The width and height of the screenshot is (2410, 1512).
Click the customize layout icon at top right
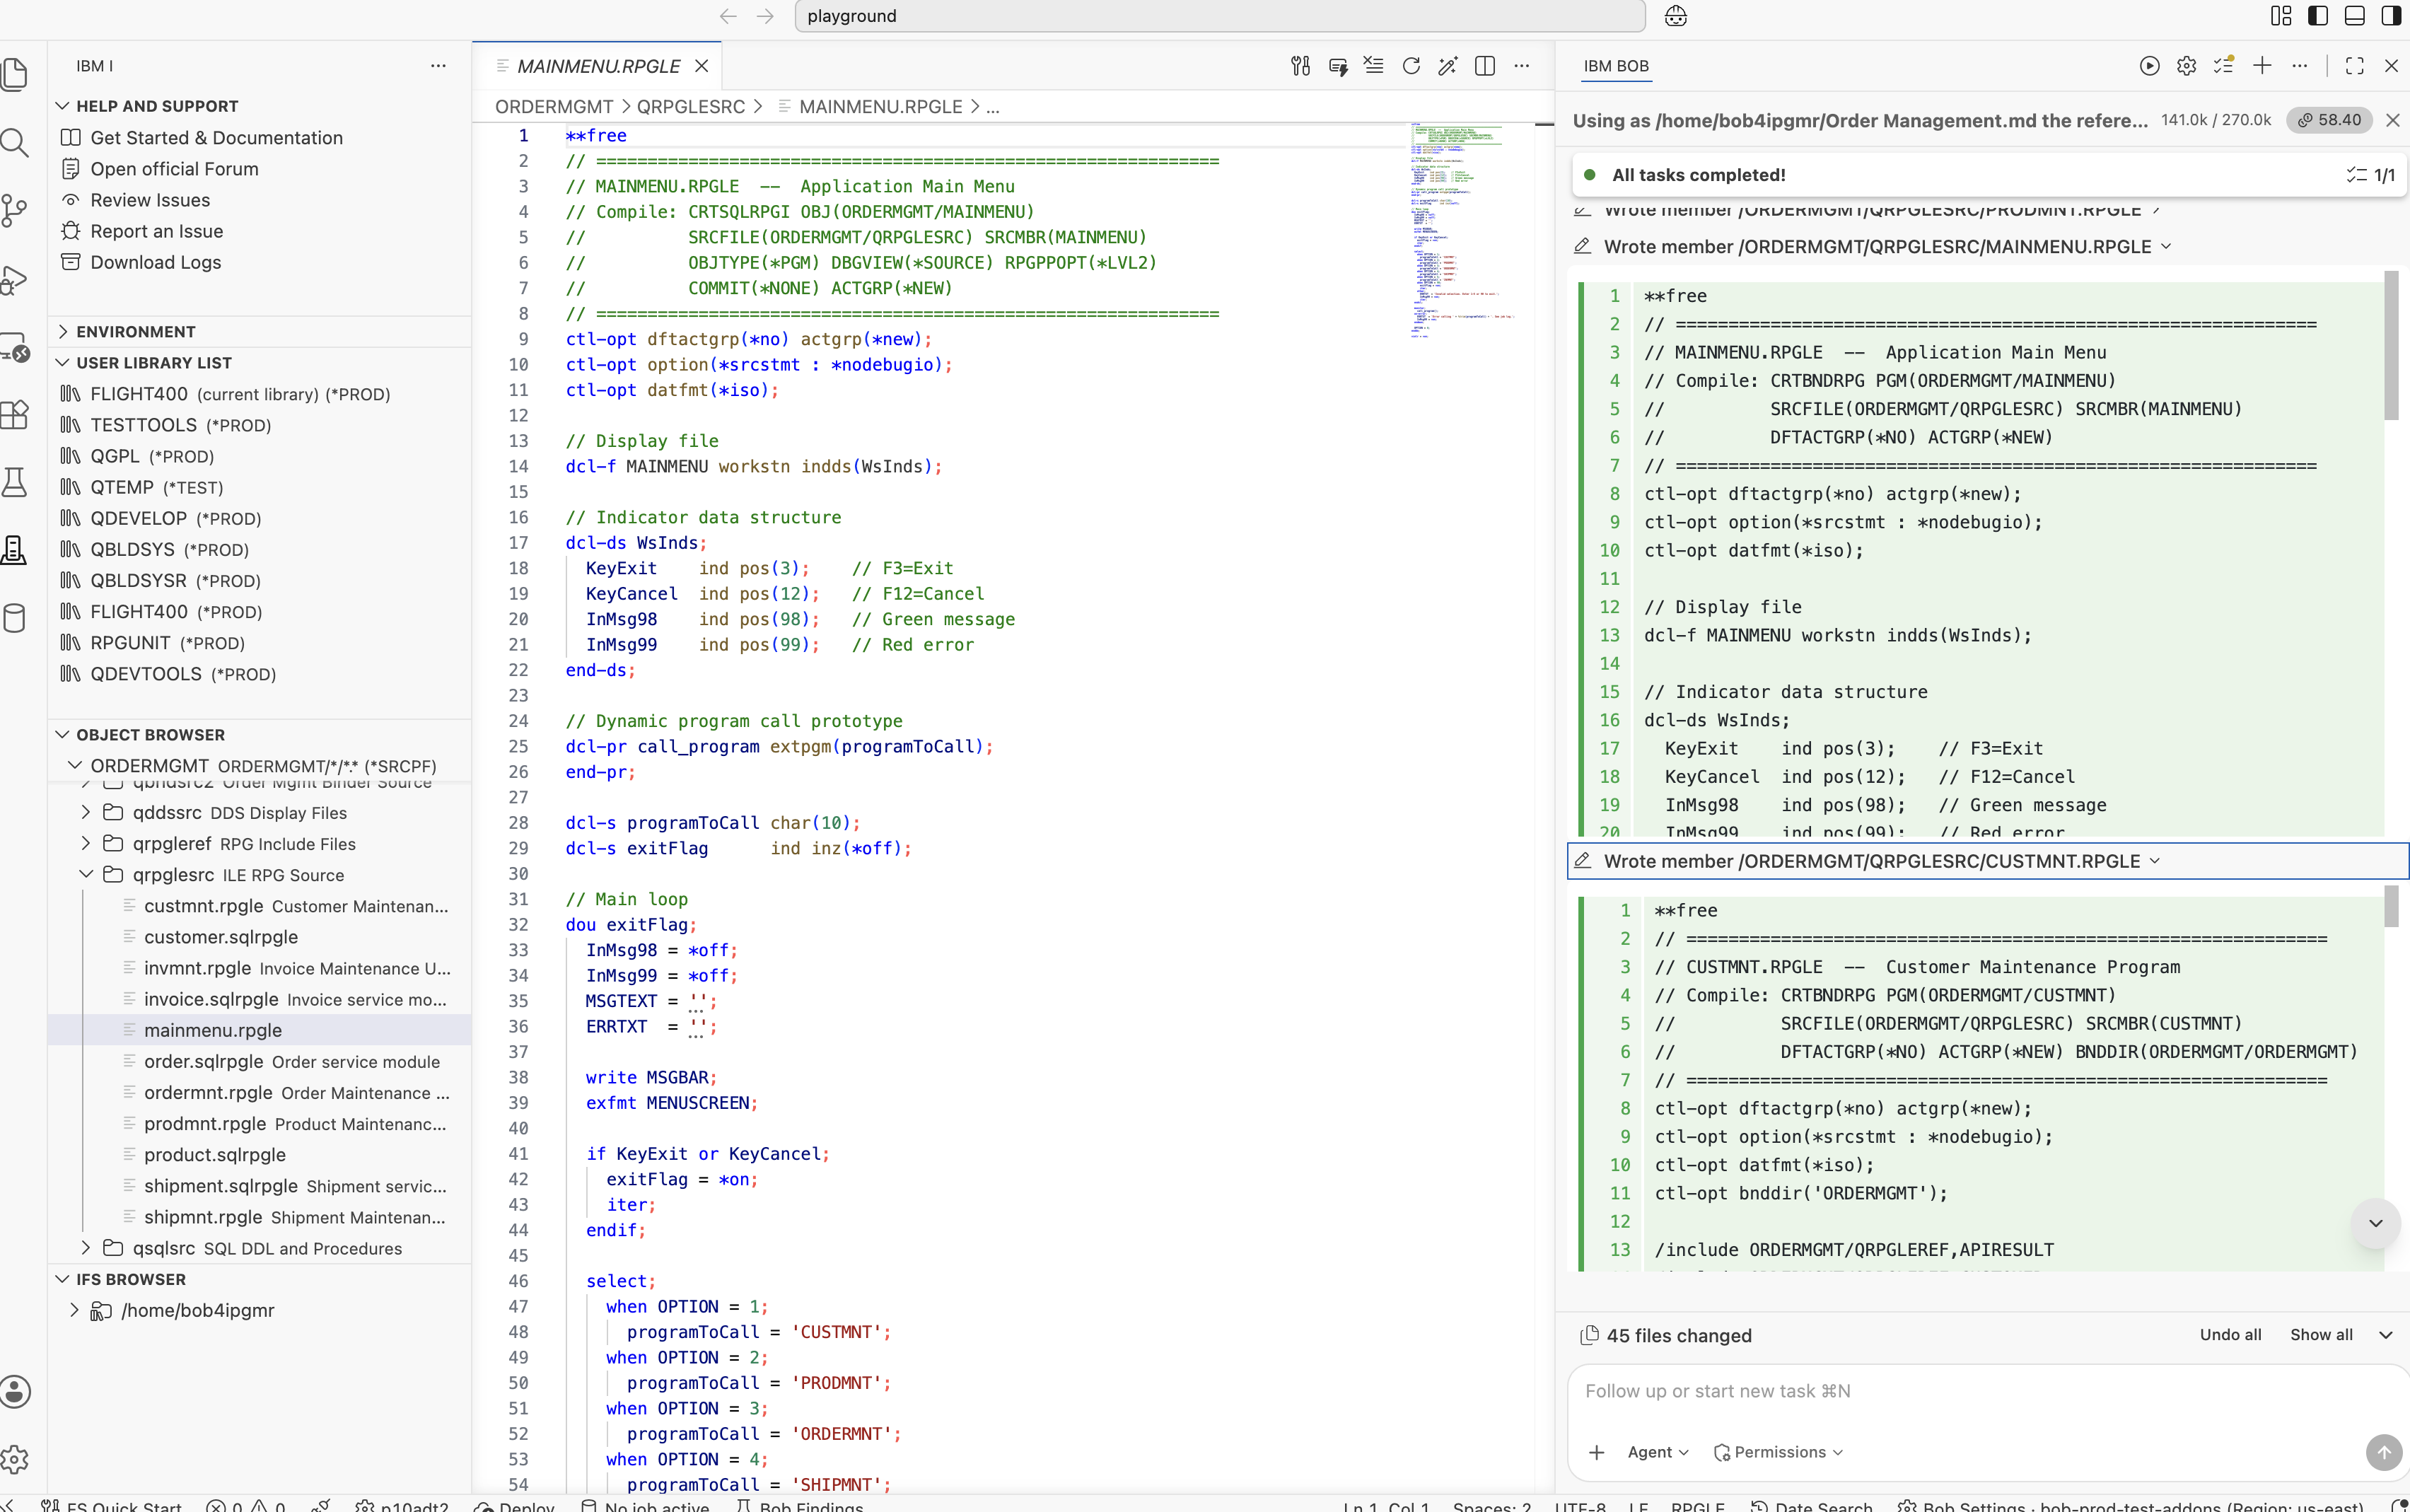(x=2281, y=16)
